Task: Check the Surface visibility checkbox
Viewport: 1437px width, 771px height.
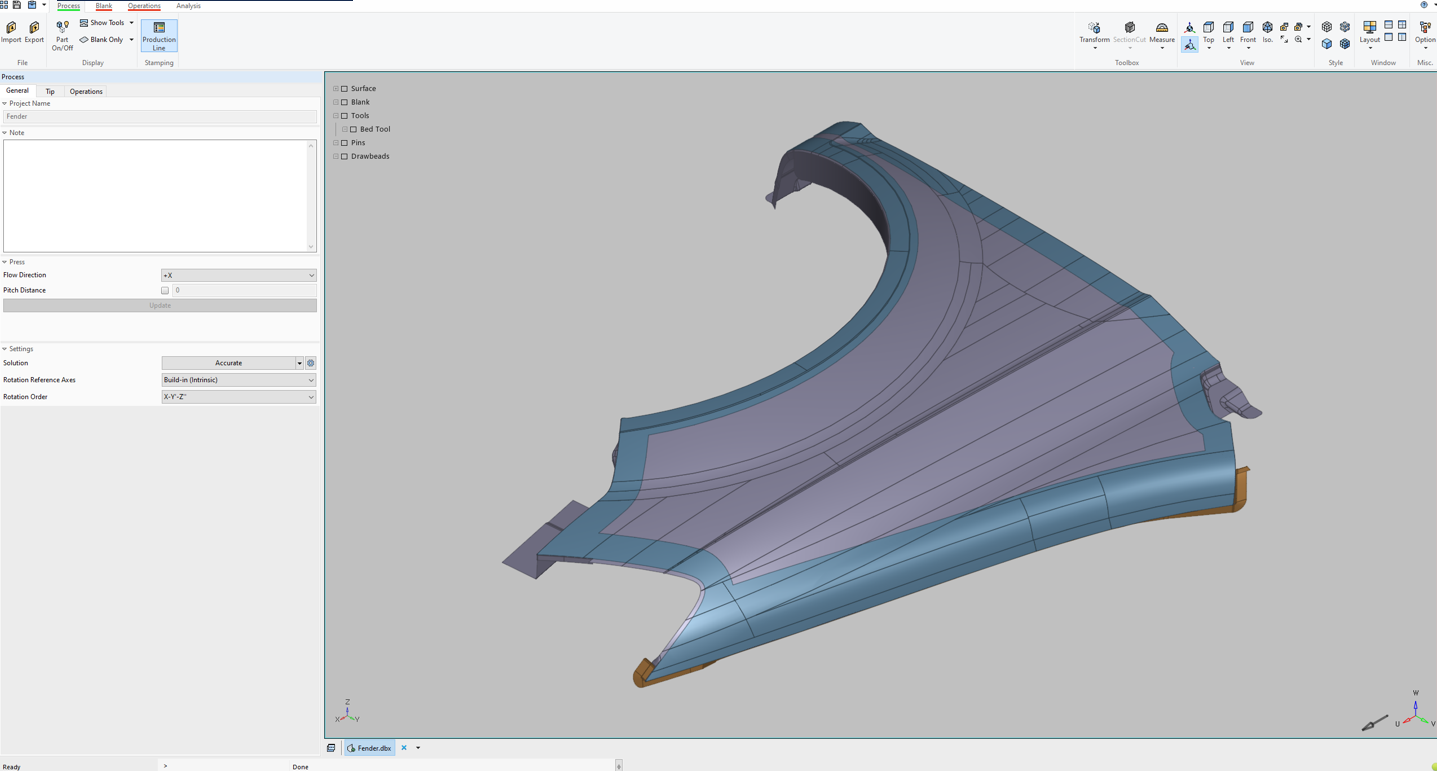Action: [x=344, y=89]
